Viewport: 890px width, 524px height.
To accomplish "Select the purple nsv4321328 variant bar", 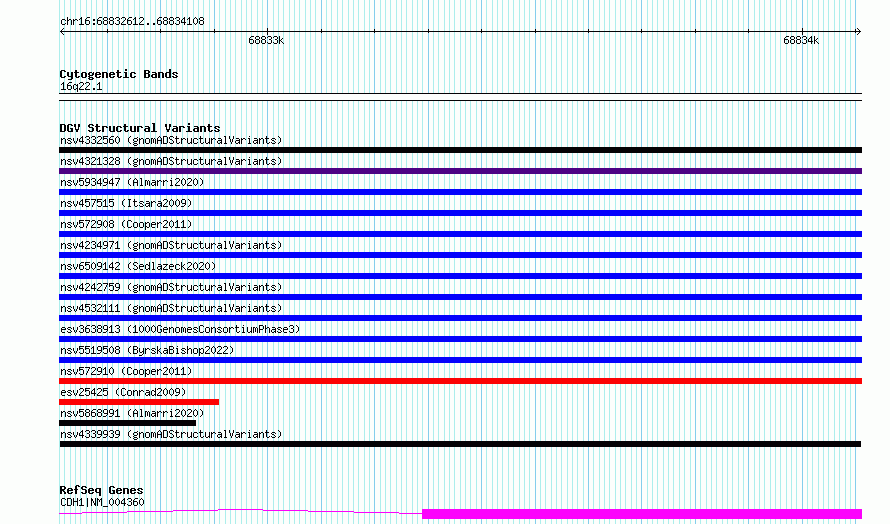I will (460, 171).
